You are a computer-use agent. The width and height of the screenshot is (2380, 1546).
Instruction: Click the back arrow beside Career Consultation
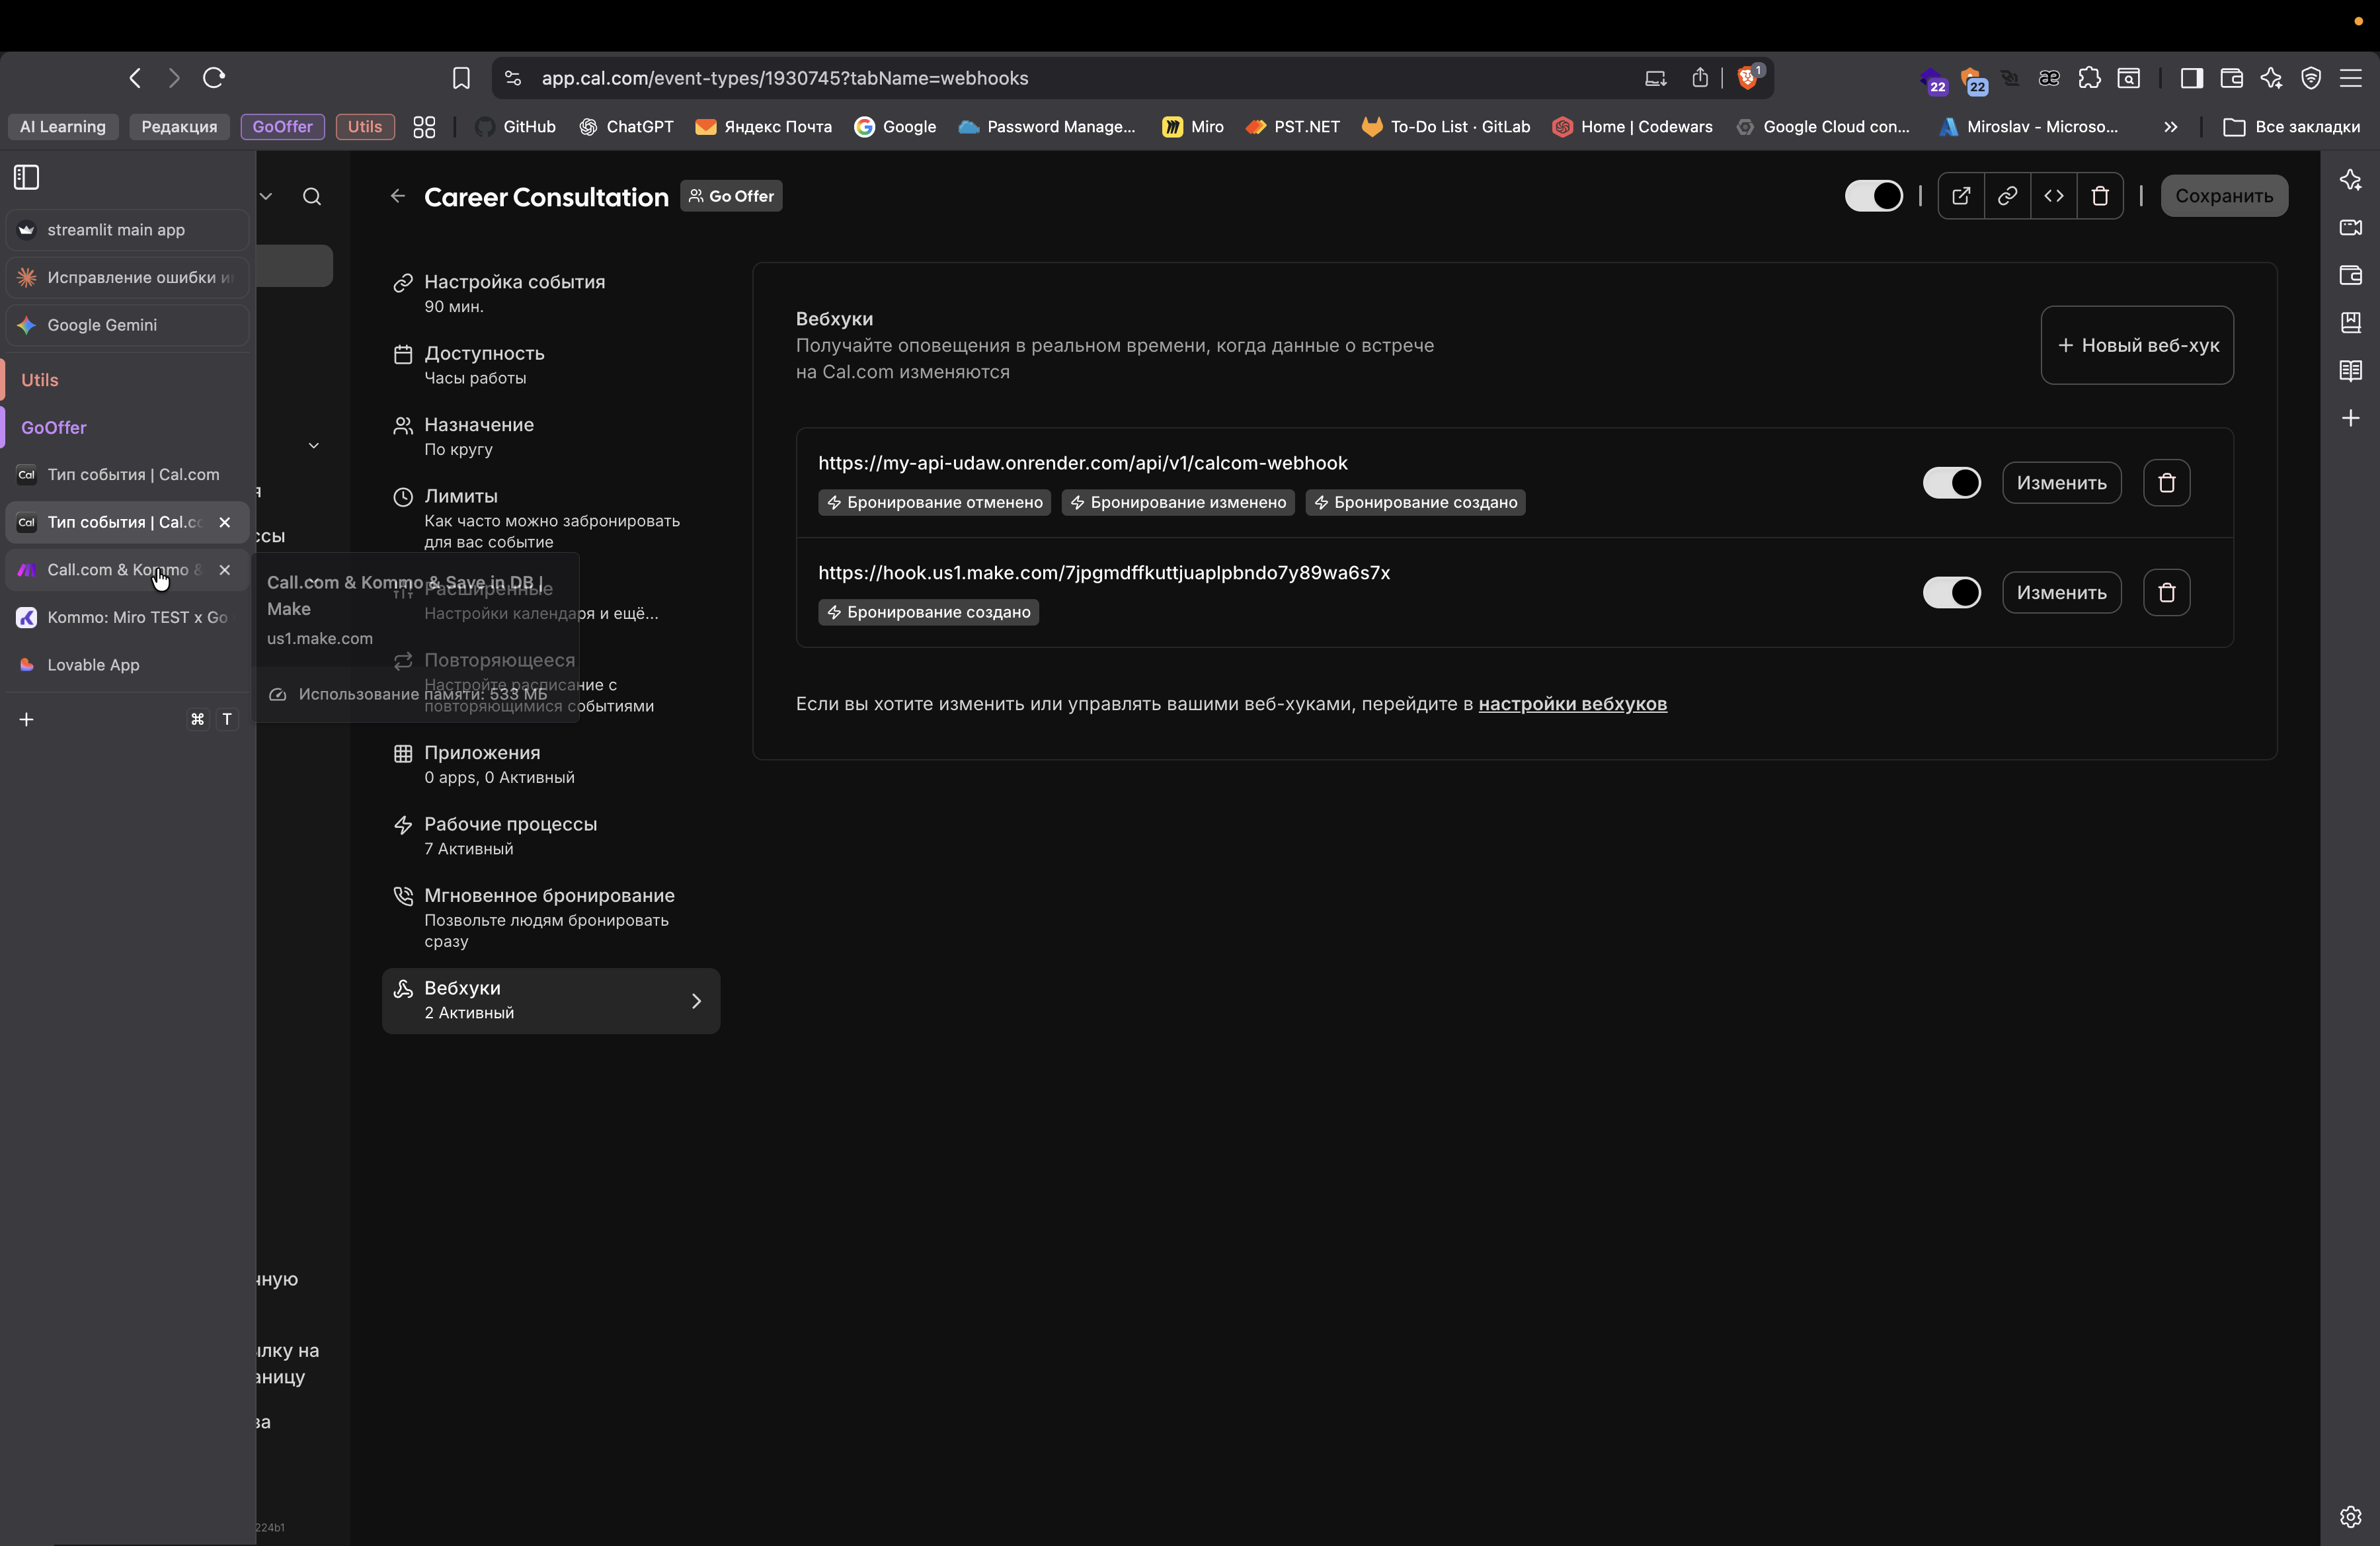[x=398, y=196]
